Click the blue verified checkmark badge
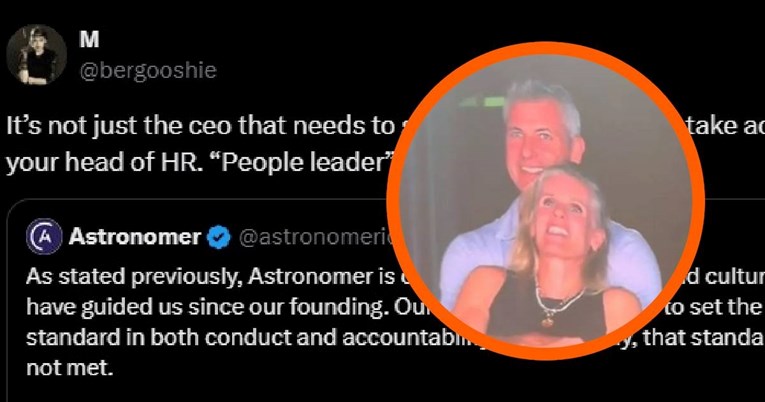 point(219,237)
